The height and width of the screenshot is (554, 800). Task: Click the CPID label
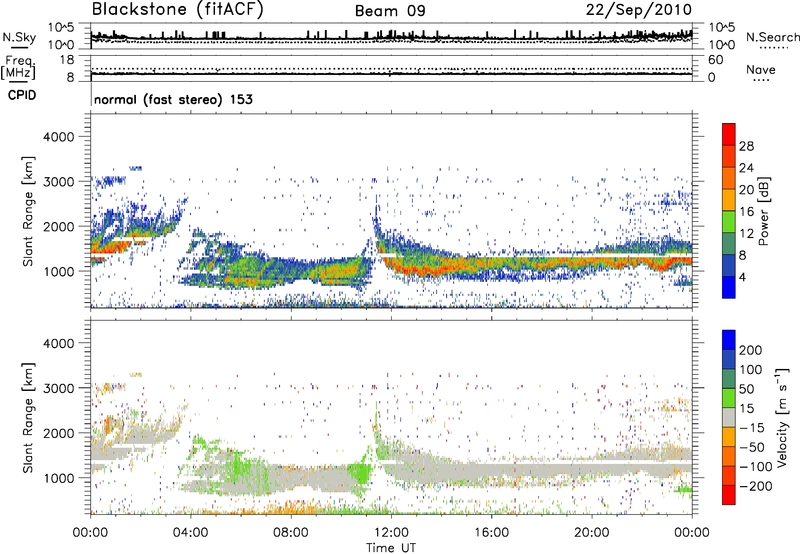22,95
